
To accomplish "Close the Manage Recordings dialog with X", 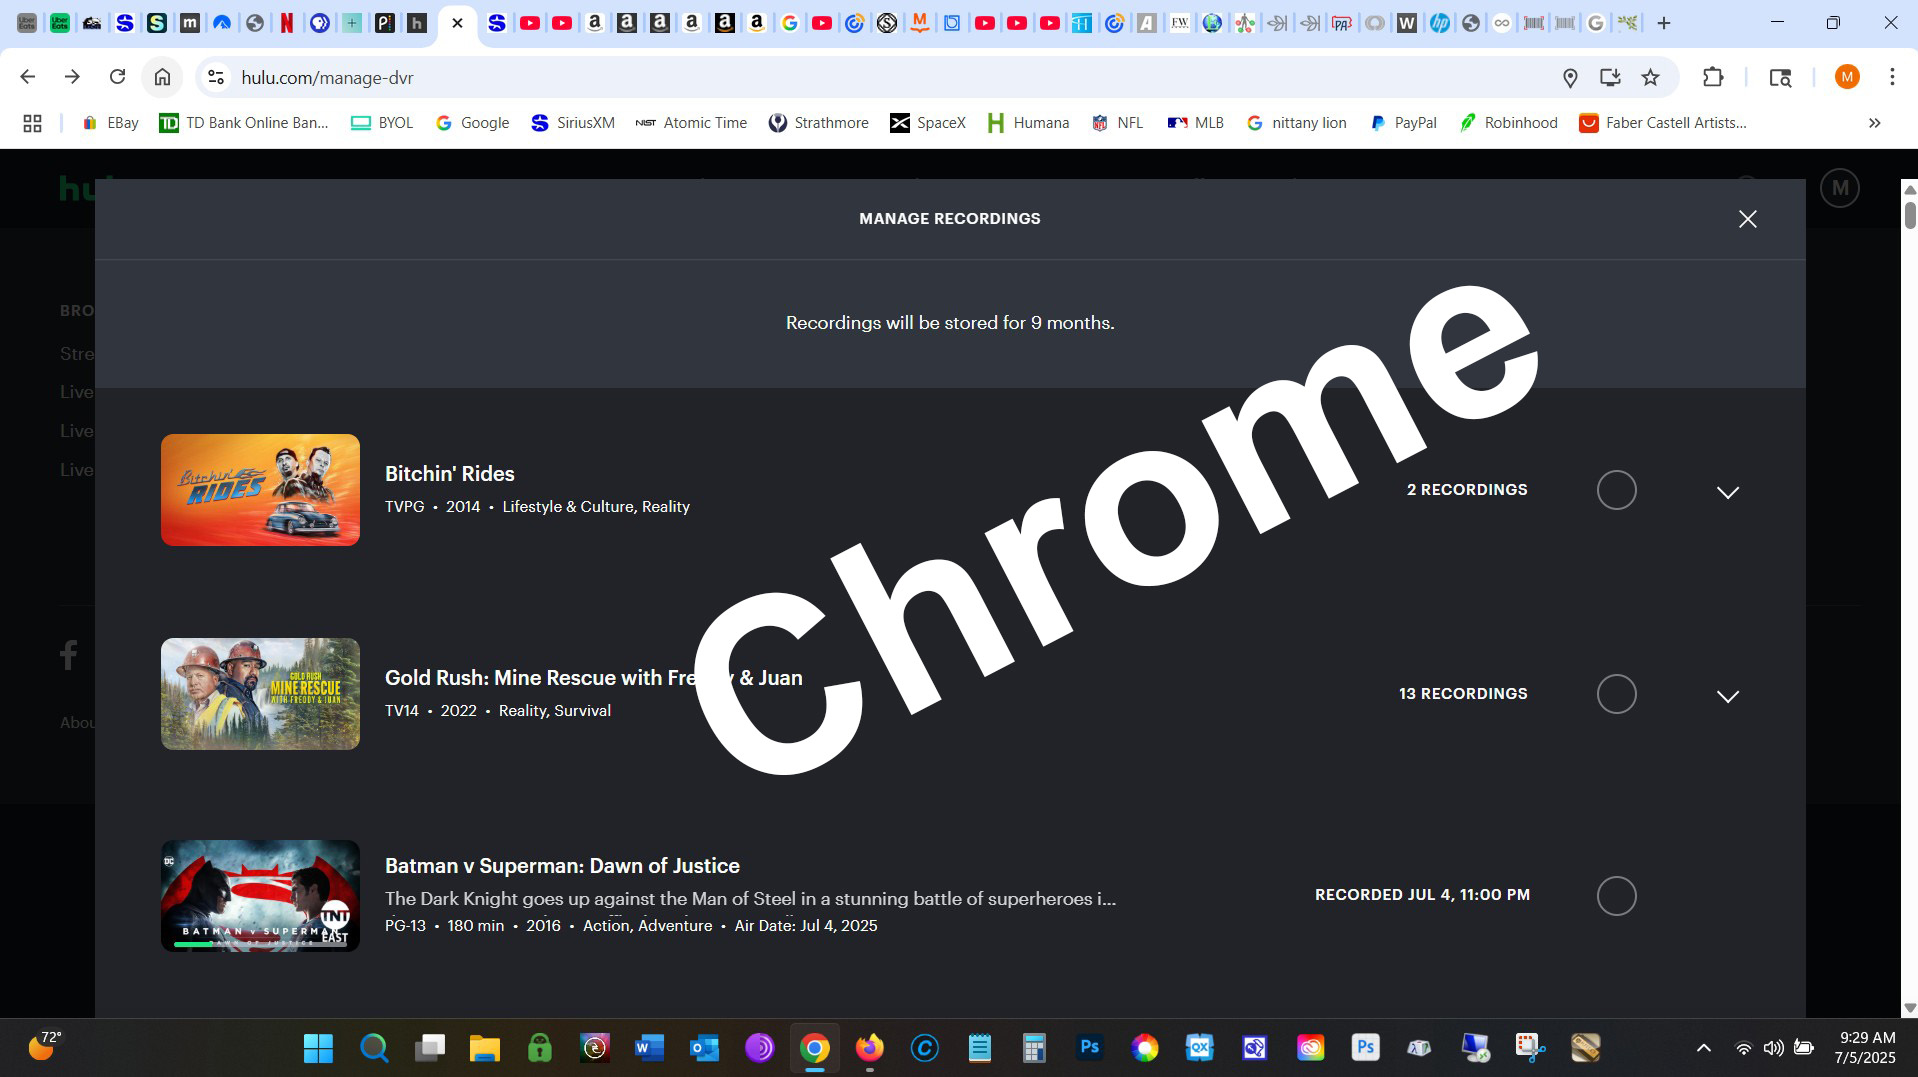I will [x=1747, y=219].
